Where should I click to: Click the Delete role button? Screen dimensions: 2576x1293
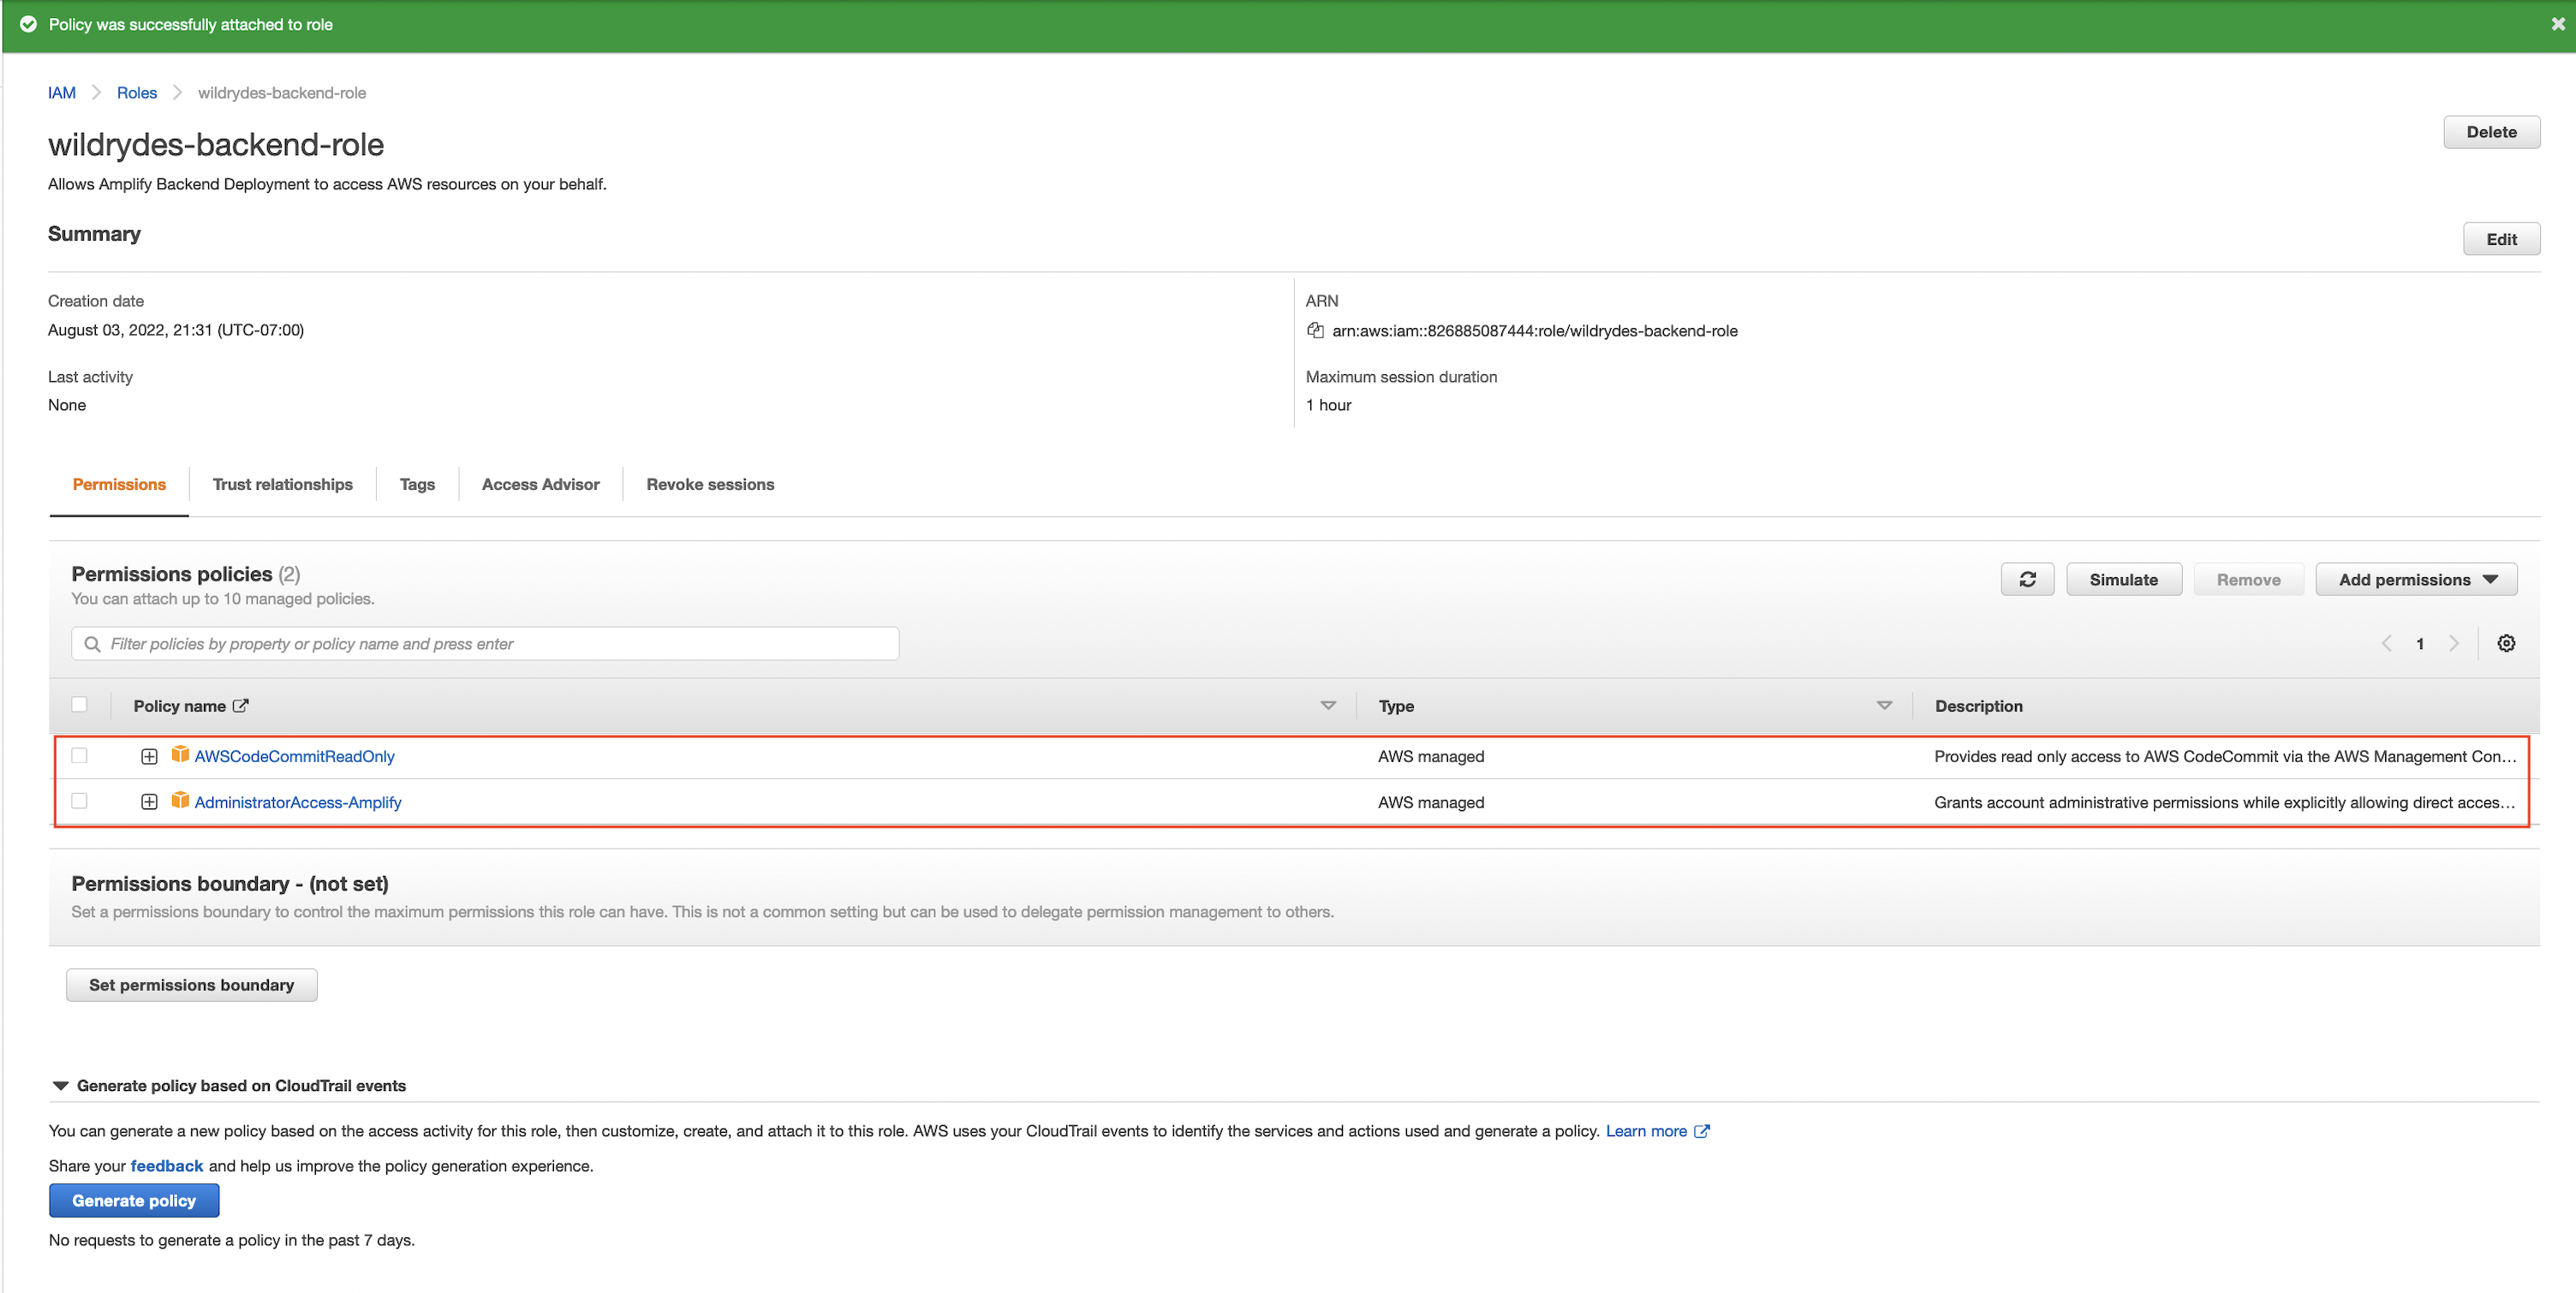point(2491,132)
